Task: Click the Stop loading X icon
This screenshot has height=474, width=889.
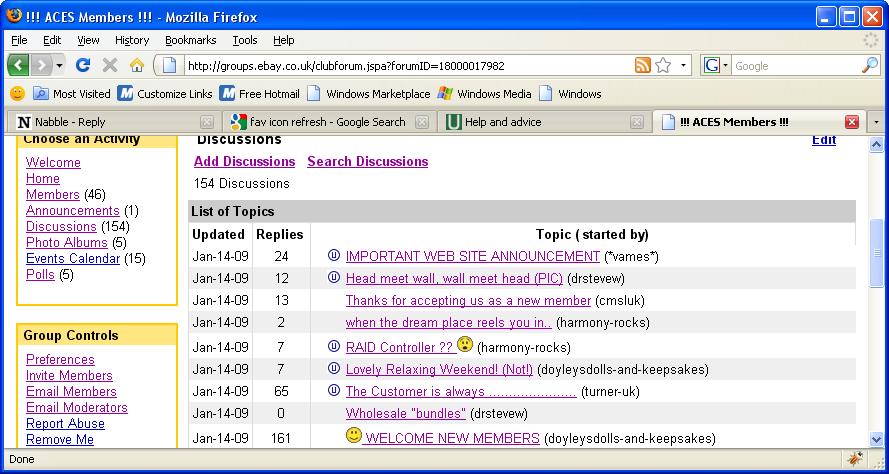Action: pyautogui.click(x=110, y=65)
